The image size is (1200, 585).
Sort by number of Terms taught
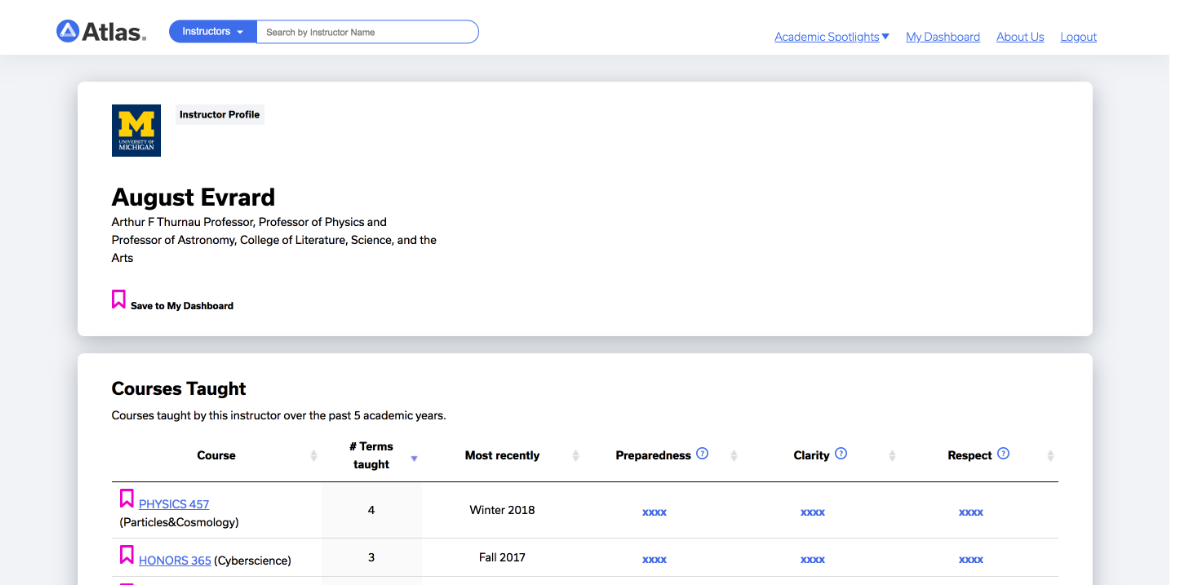pos(414,458)
